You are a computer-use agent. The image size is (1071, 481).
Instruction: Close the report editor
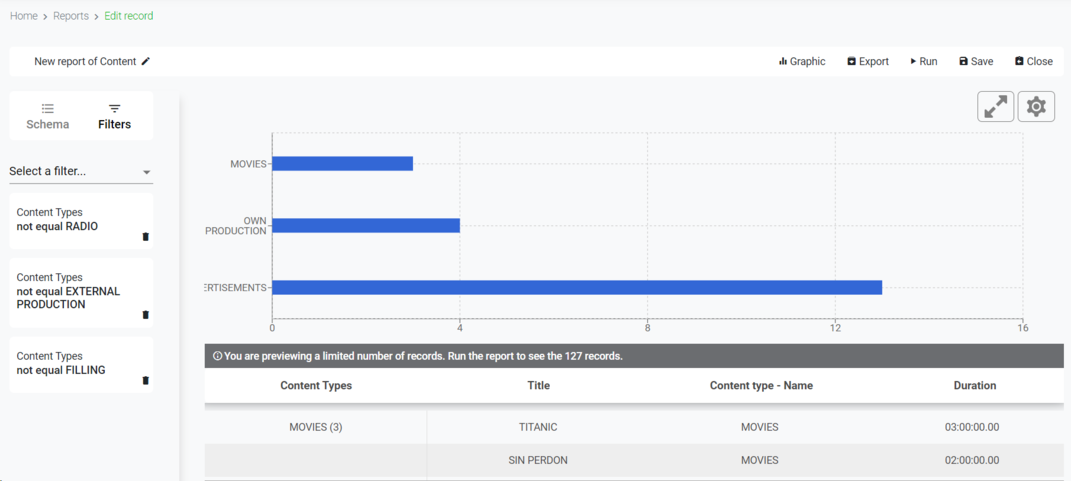point(1033,61)
